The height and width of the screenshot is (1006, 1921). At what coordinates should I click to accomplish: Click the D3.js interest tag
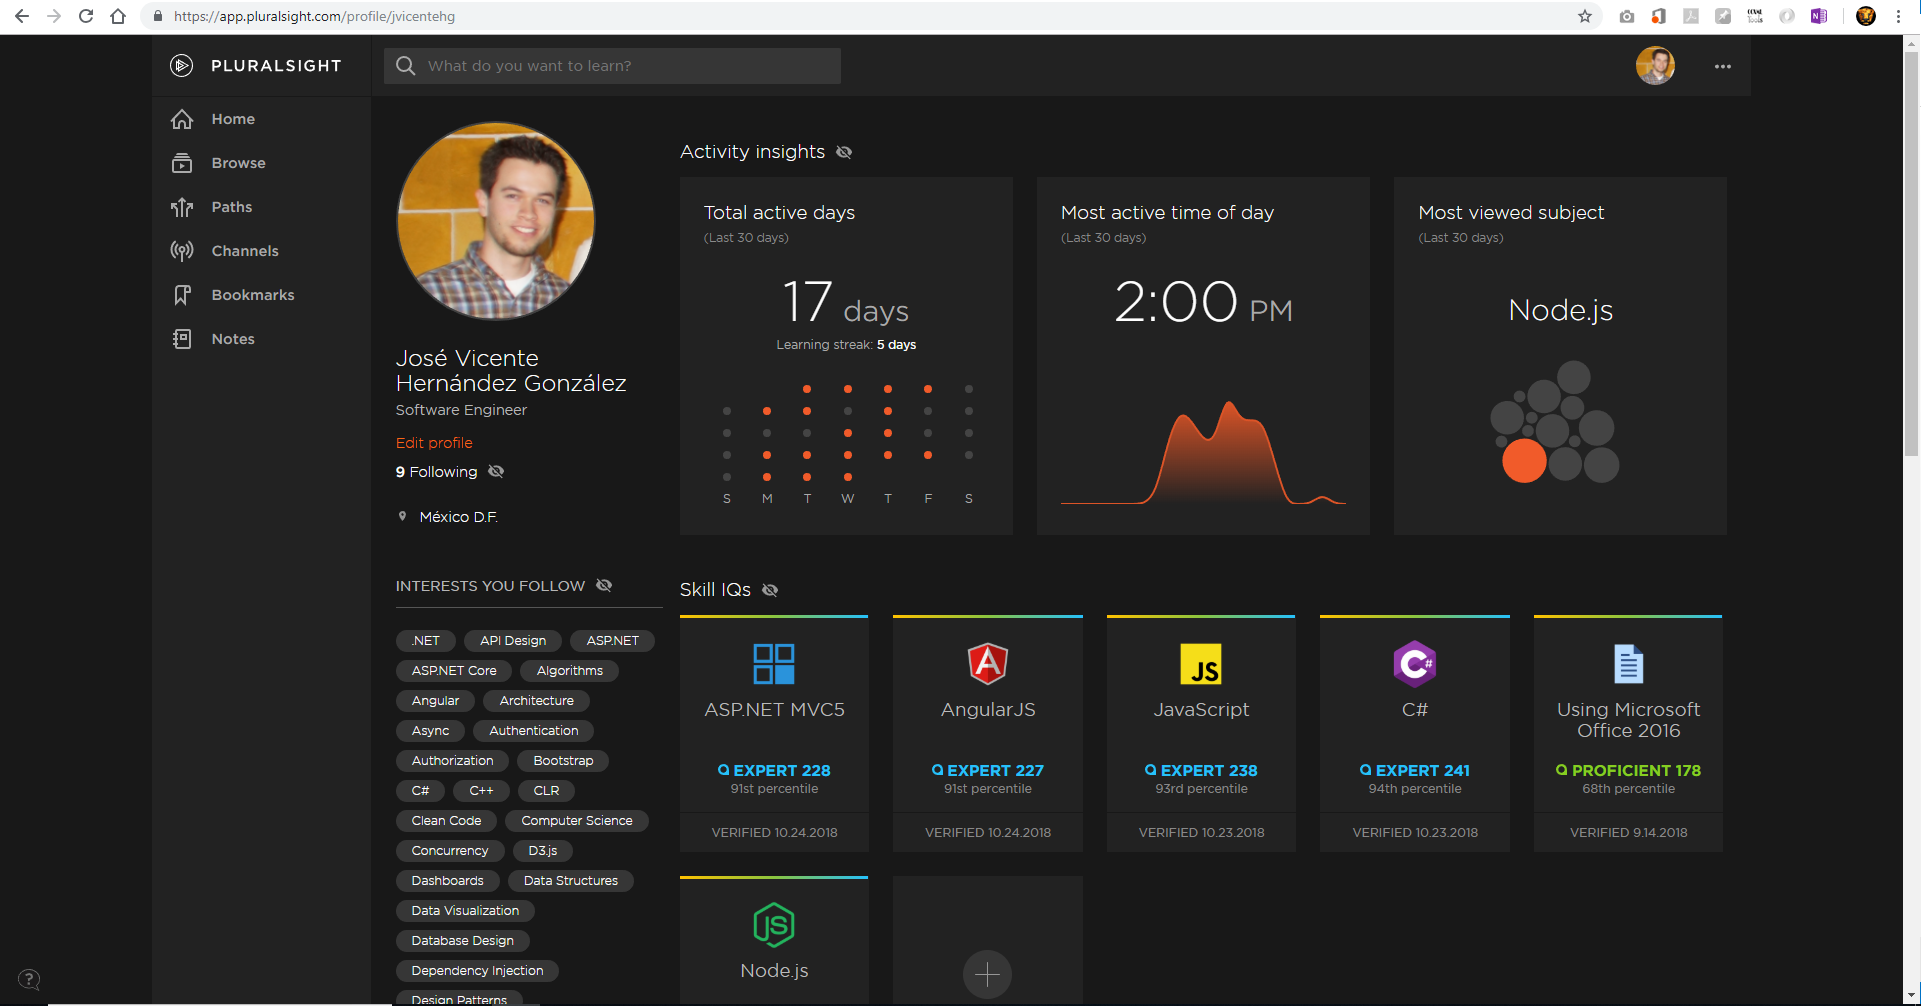[543, 851]
